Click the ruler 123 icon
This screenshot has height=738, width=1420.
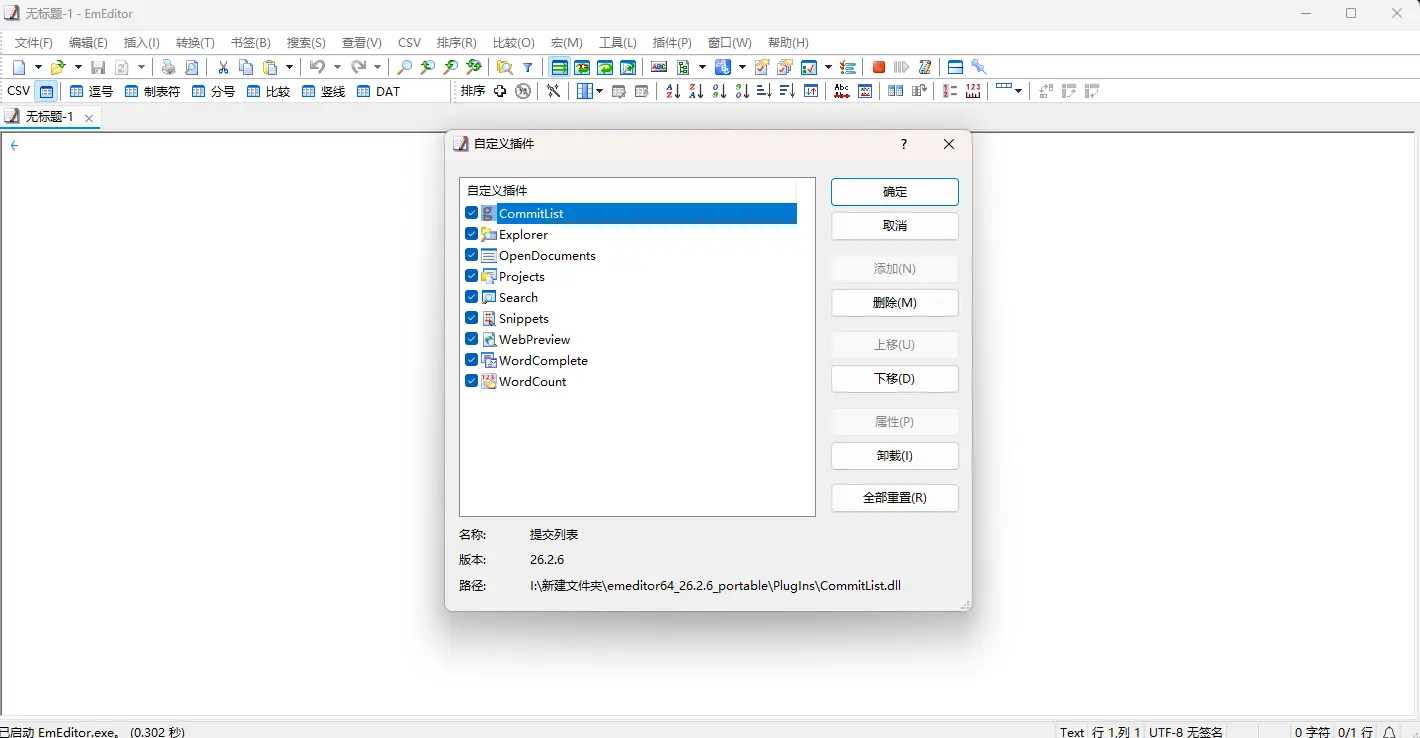972,91
